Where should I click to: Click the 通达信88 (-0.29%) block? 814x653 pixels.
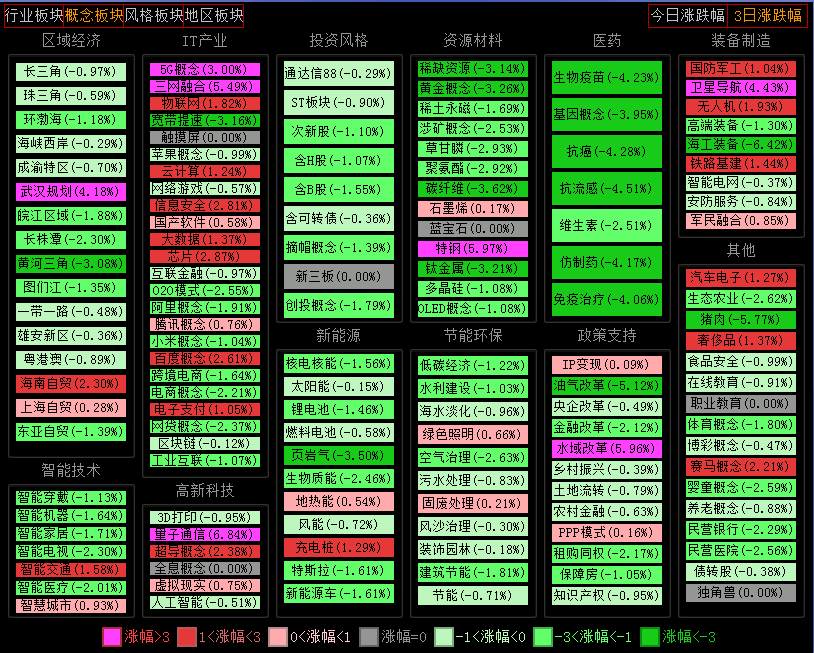pos(339,74)
